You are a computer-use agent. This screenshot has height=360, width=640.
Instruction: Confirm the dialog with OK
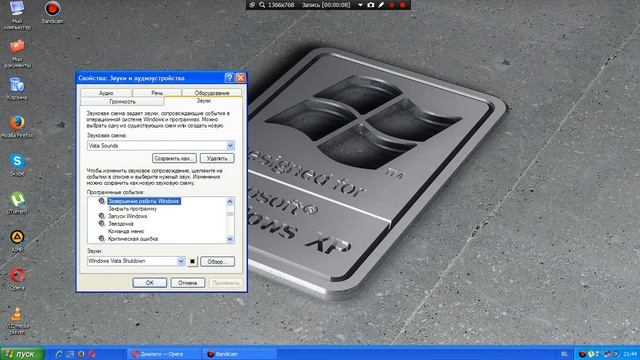[149, 282]
